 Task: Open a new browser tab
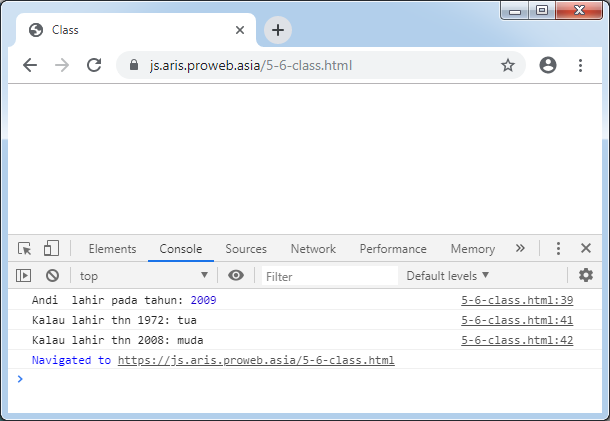(x=278, y=30)
